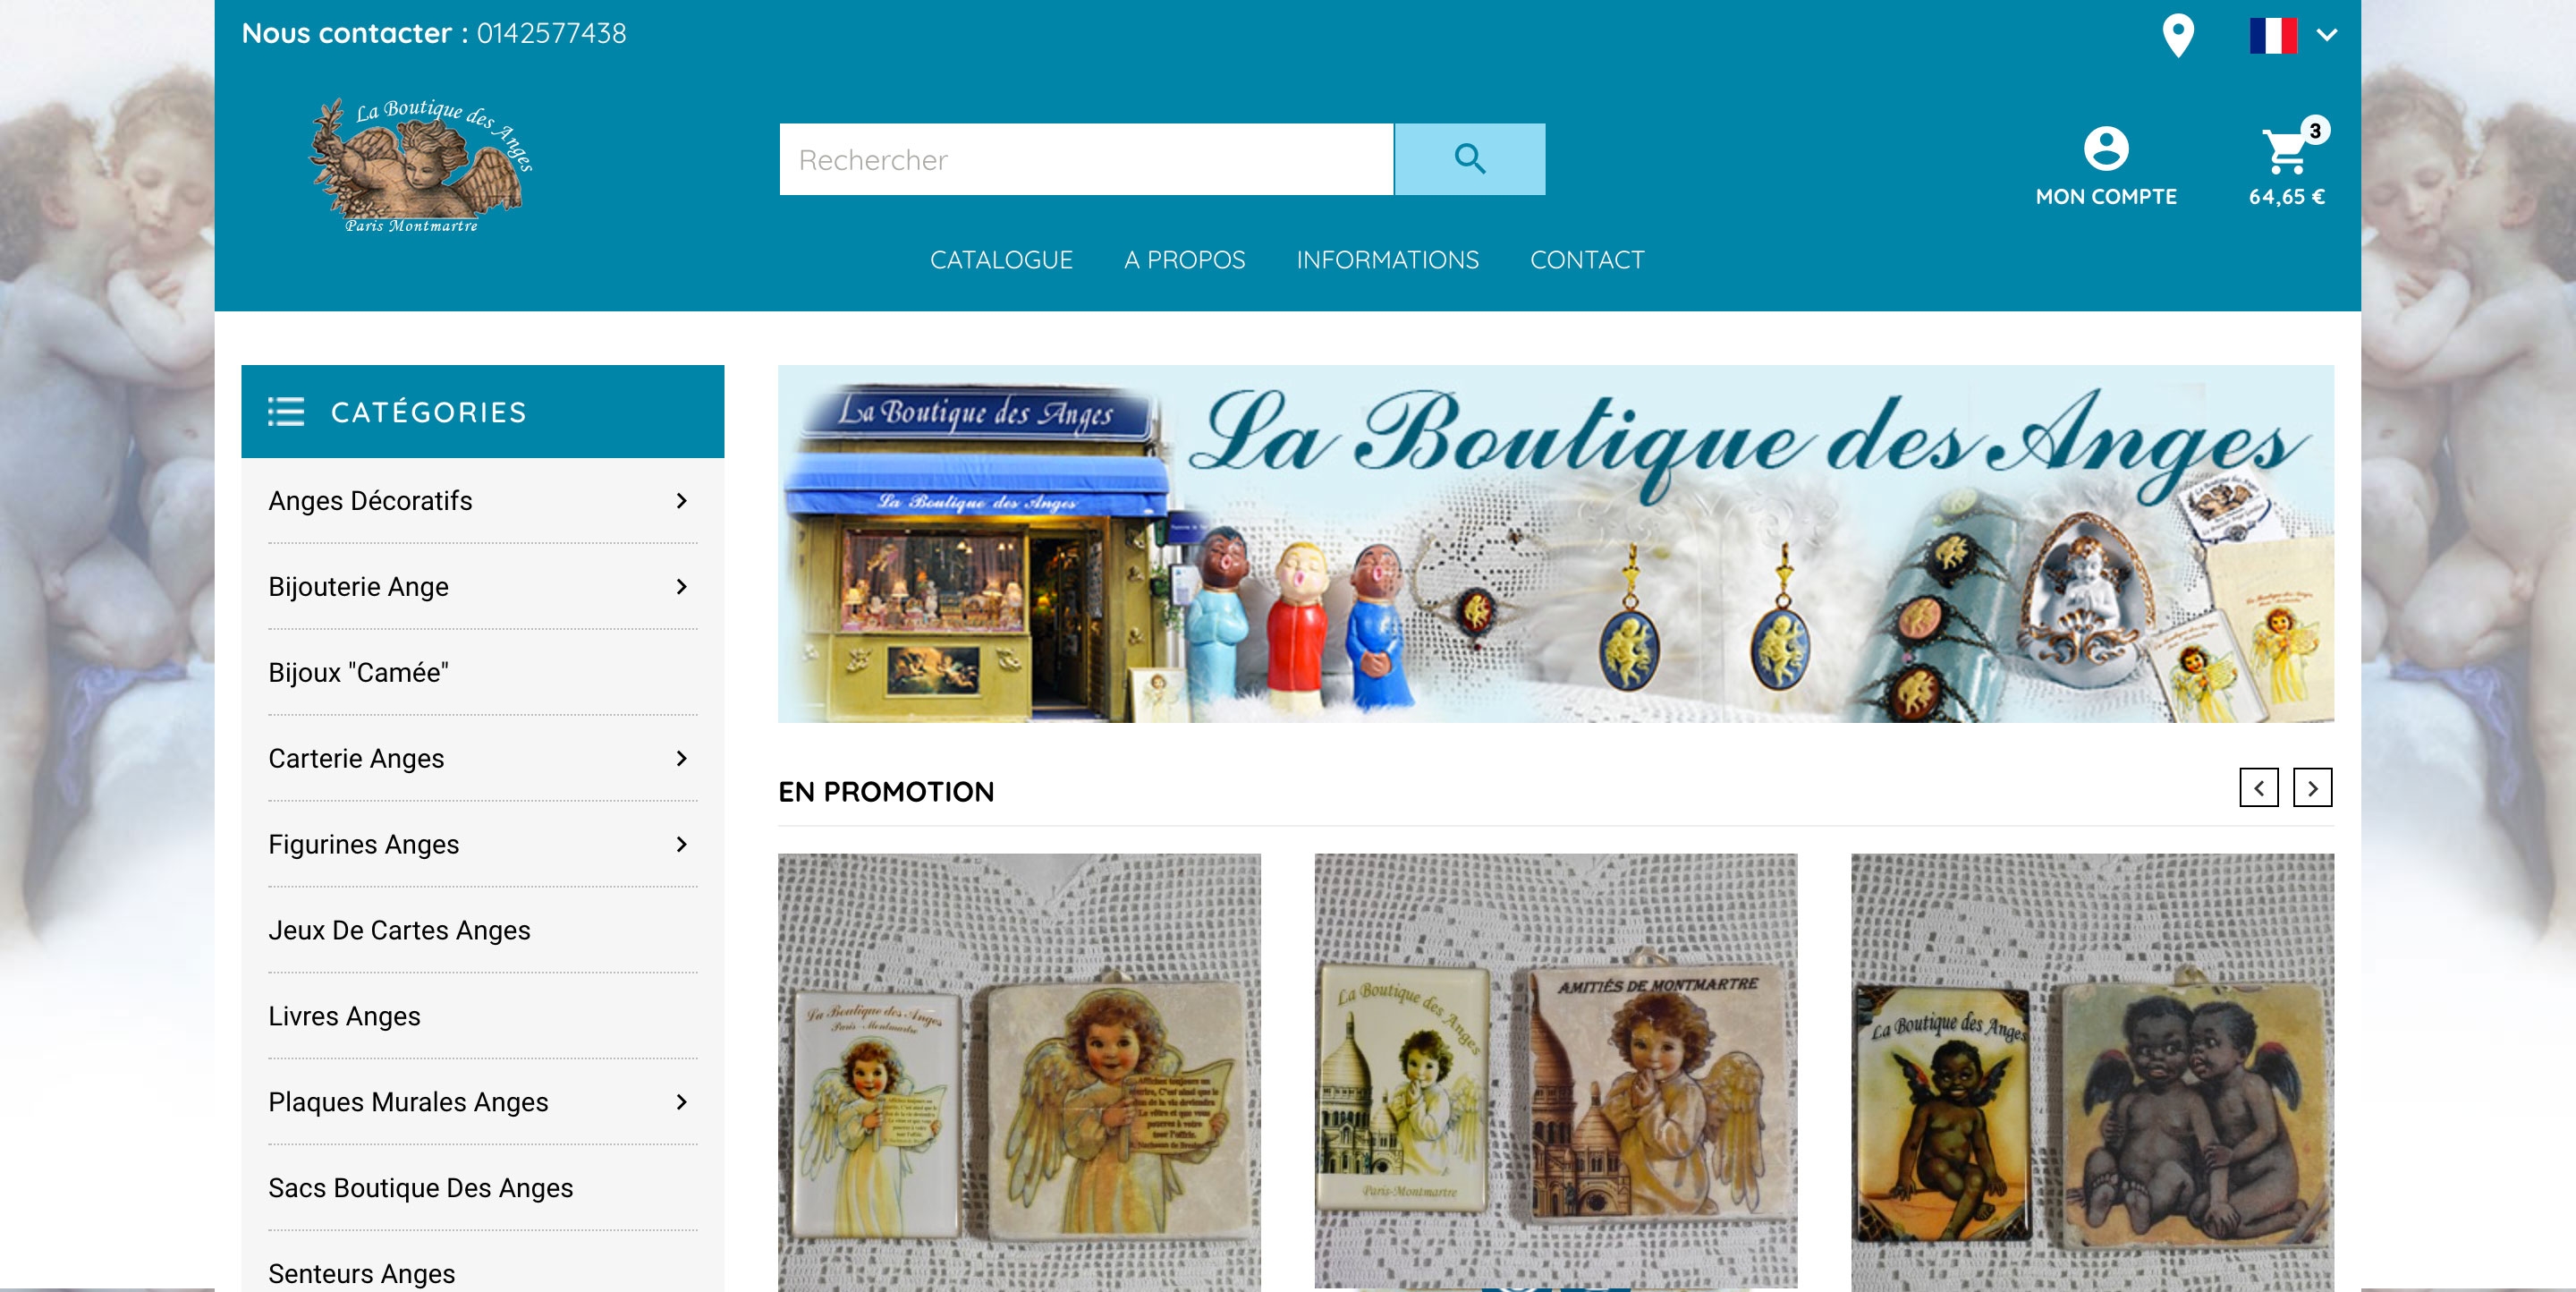Open the A PROPOS menu
Image resolution: width=2576 pixels, height=1292 pixels.
tap(1184, 260)
